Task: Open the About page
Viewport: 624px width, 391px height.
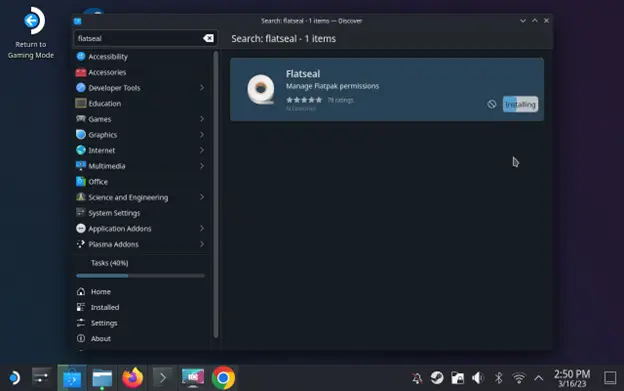Action: [141, 338]
